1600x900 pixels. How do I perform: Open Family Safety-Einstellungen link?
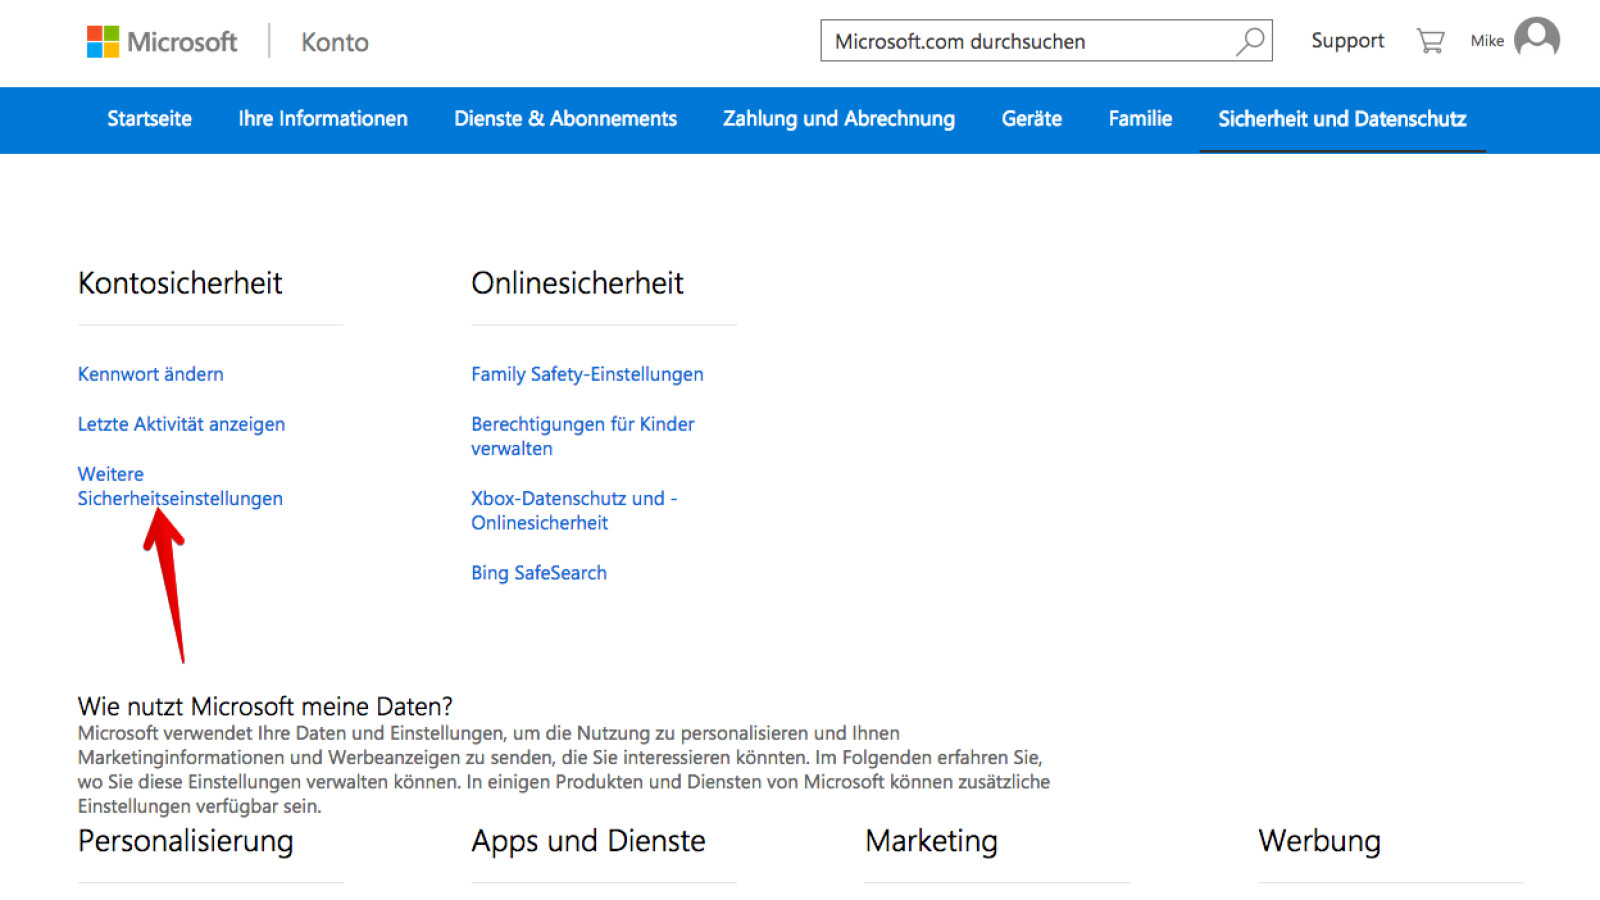click(587, 374)
